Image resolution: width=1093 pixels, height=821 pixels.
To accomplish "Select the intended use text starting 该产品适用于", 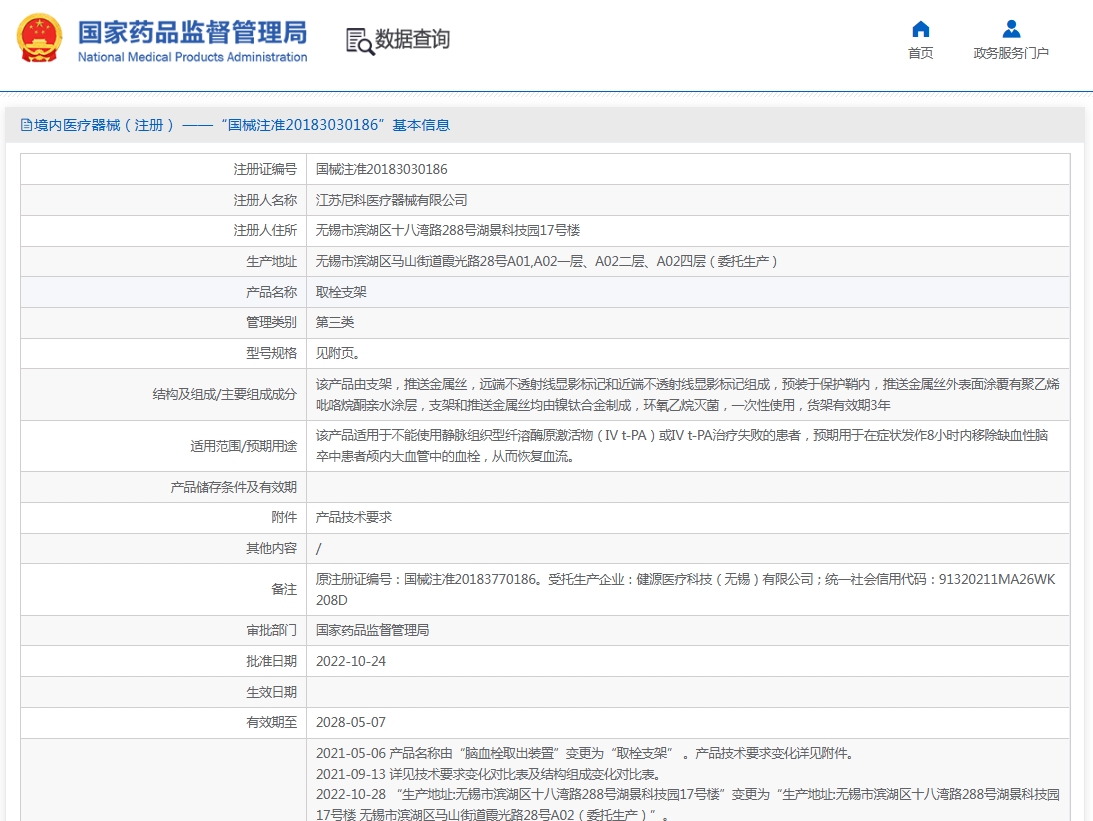I will click(682, 446).
